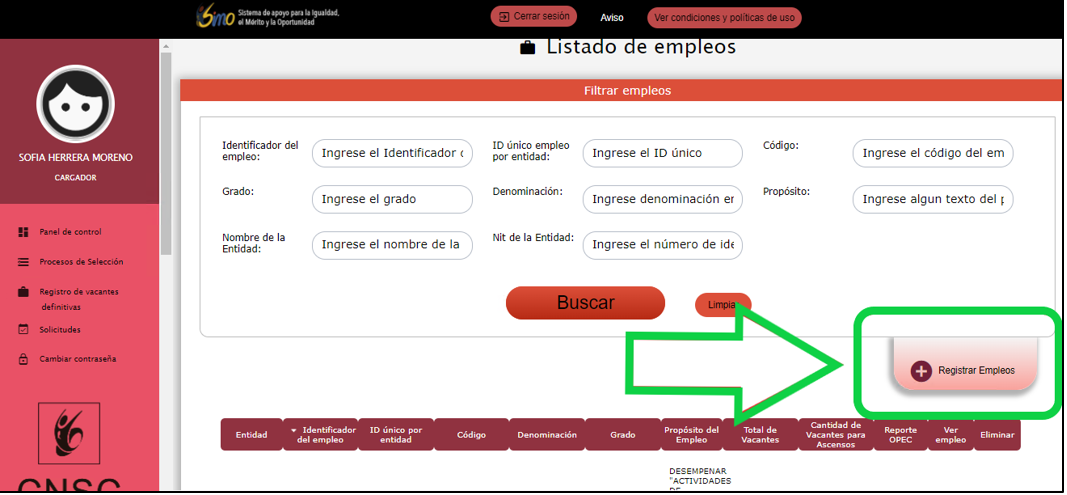Click the plus icon on Registrar Empleos
The width and height of the screenshot is (1067, 495).
[921, 371]
